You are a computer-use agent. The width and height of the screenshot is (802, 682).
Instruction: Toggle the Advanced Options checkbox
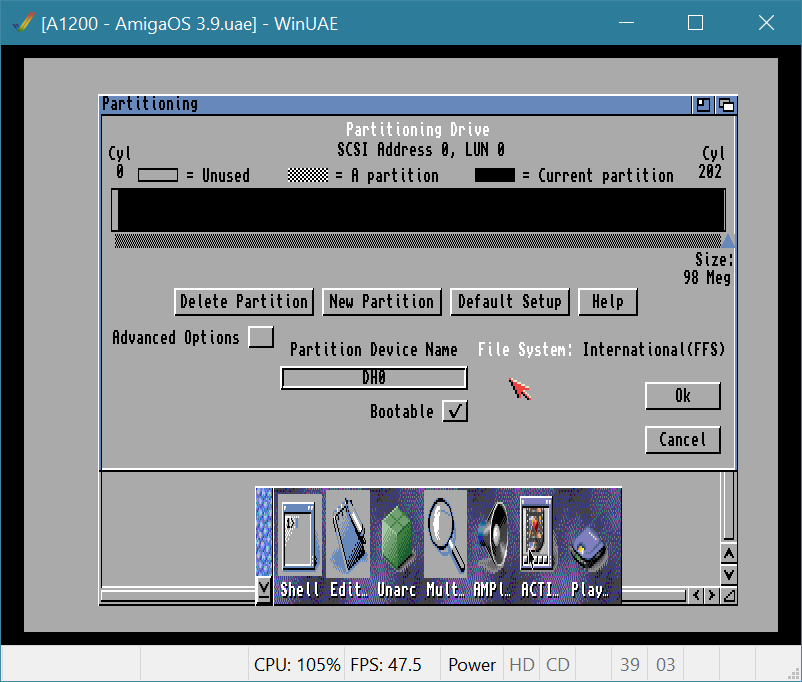[x=261, y=338]
